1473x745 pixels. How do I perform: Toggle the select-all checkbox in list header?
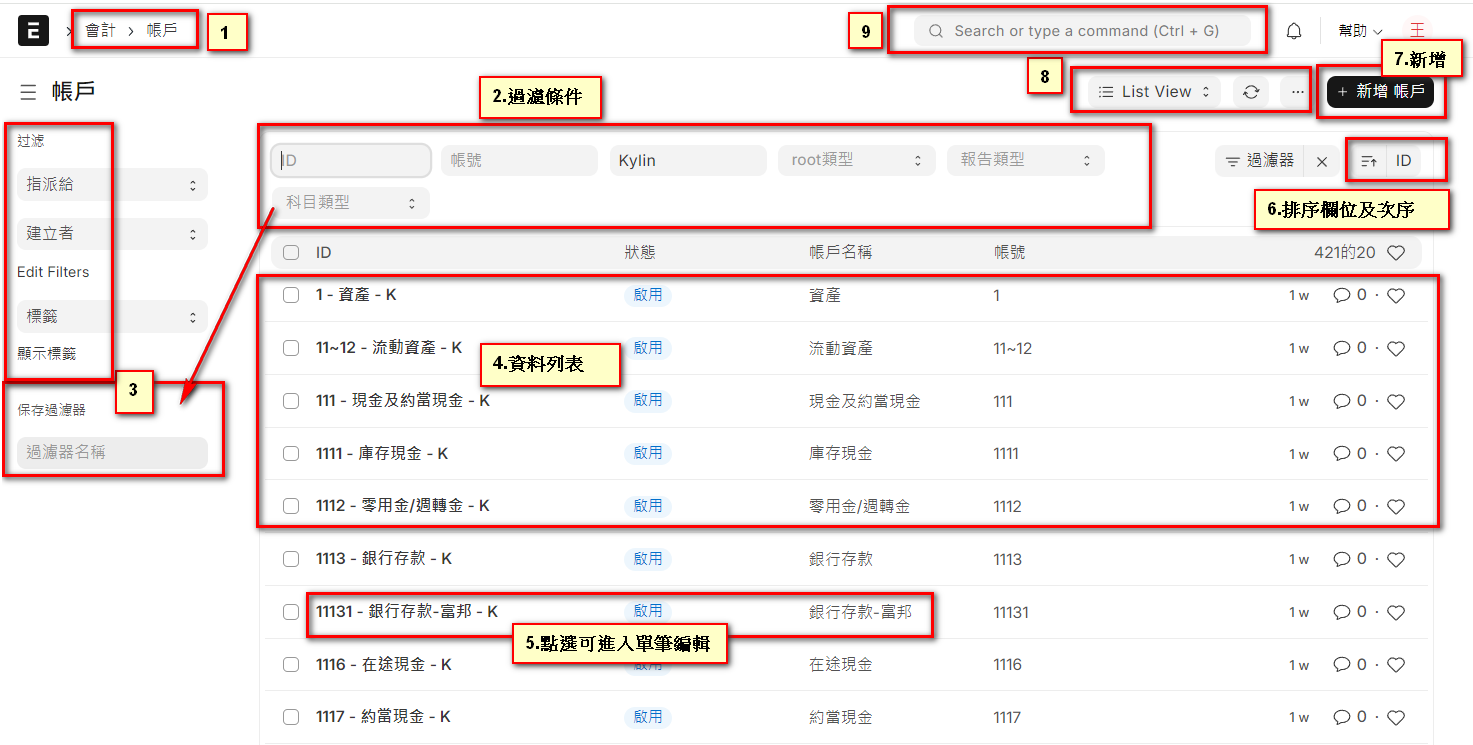(x=291, y=253)
